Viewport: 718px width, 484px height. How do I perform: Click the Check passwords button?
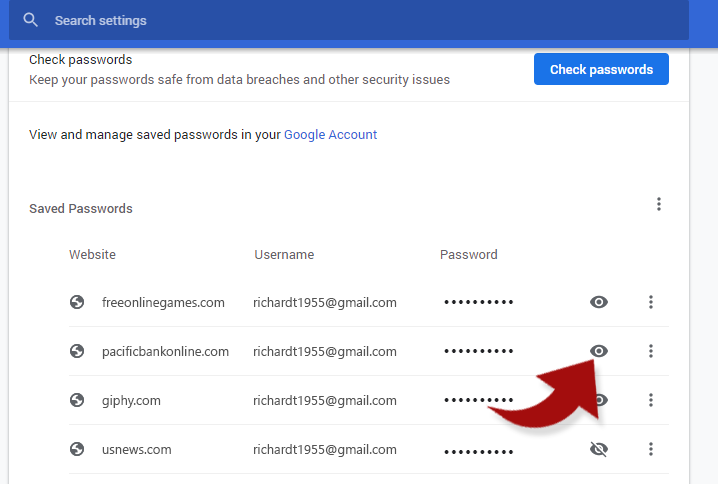601,69
